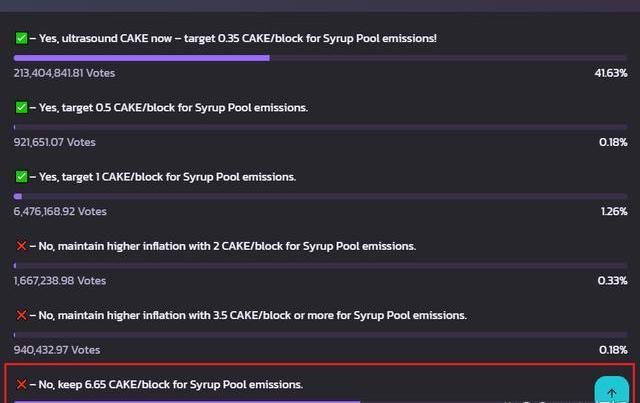The height and width of the screenshot is (403, 640).
Task: Click green checkmark icon beside the 0.35 CAKE/block option
Action: tap(21, 38)
